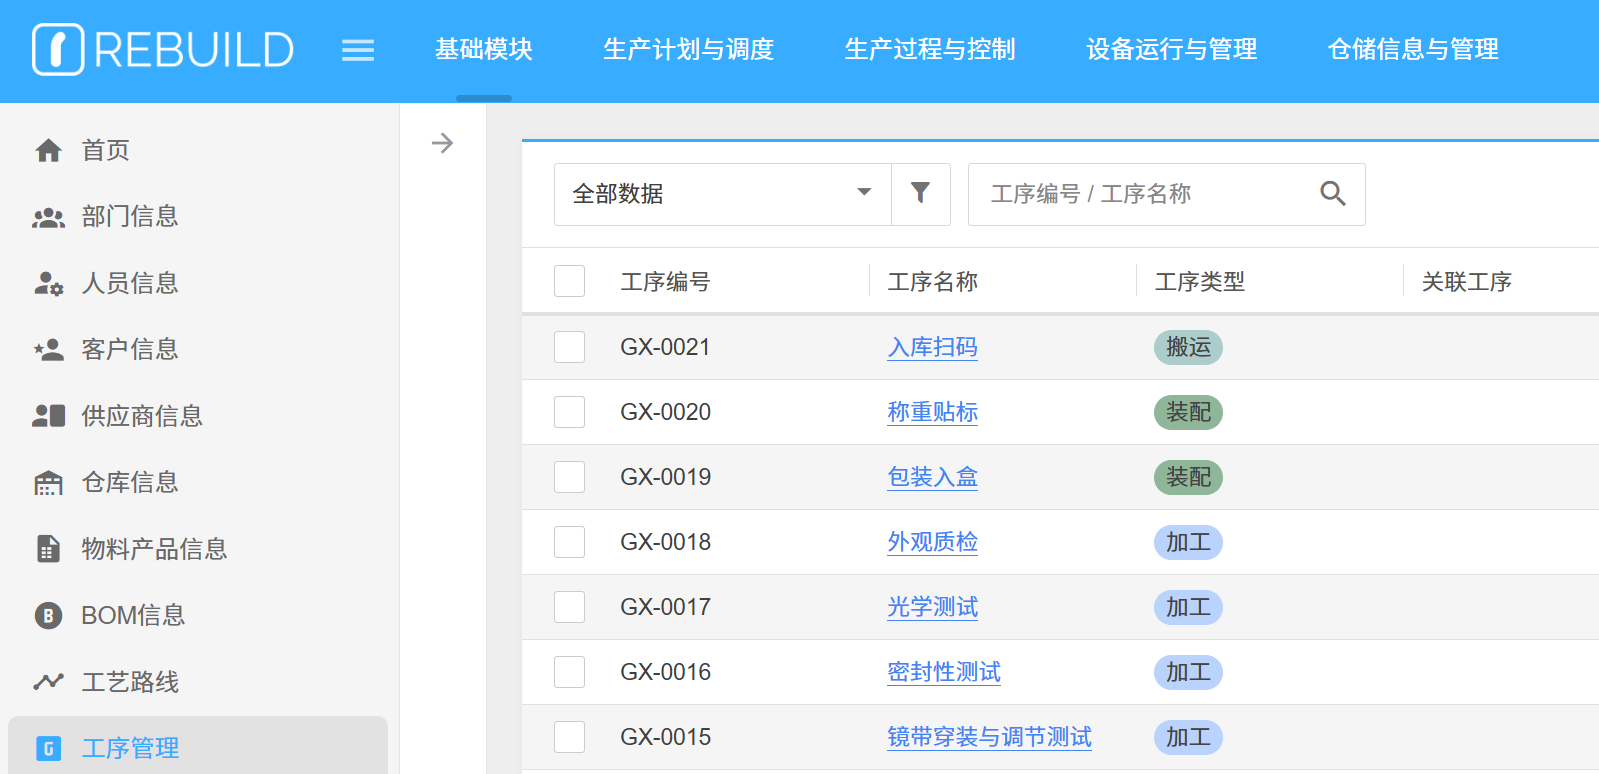Check the checkbox for row GX-0021
The width and height of the screenshot is (1599, 774).
coord(569,347)
